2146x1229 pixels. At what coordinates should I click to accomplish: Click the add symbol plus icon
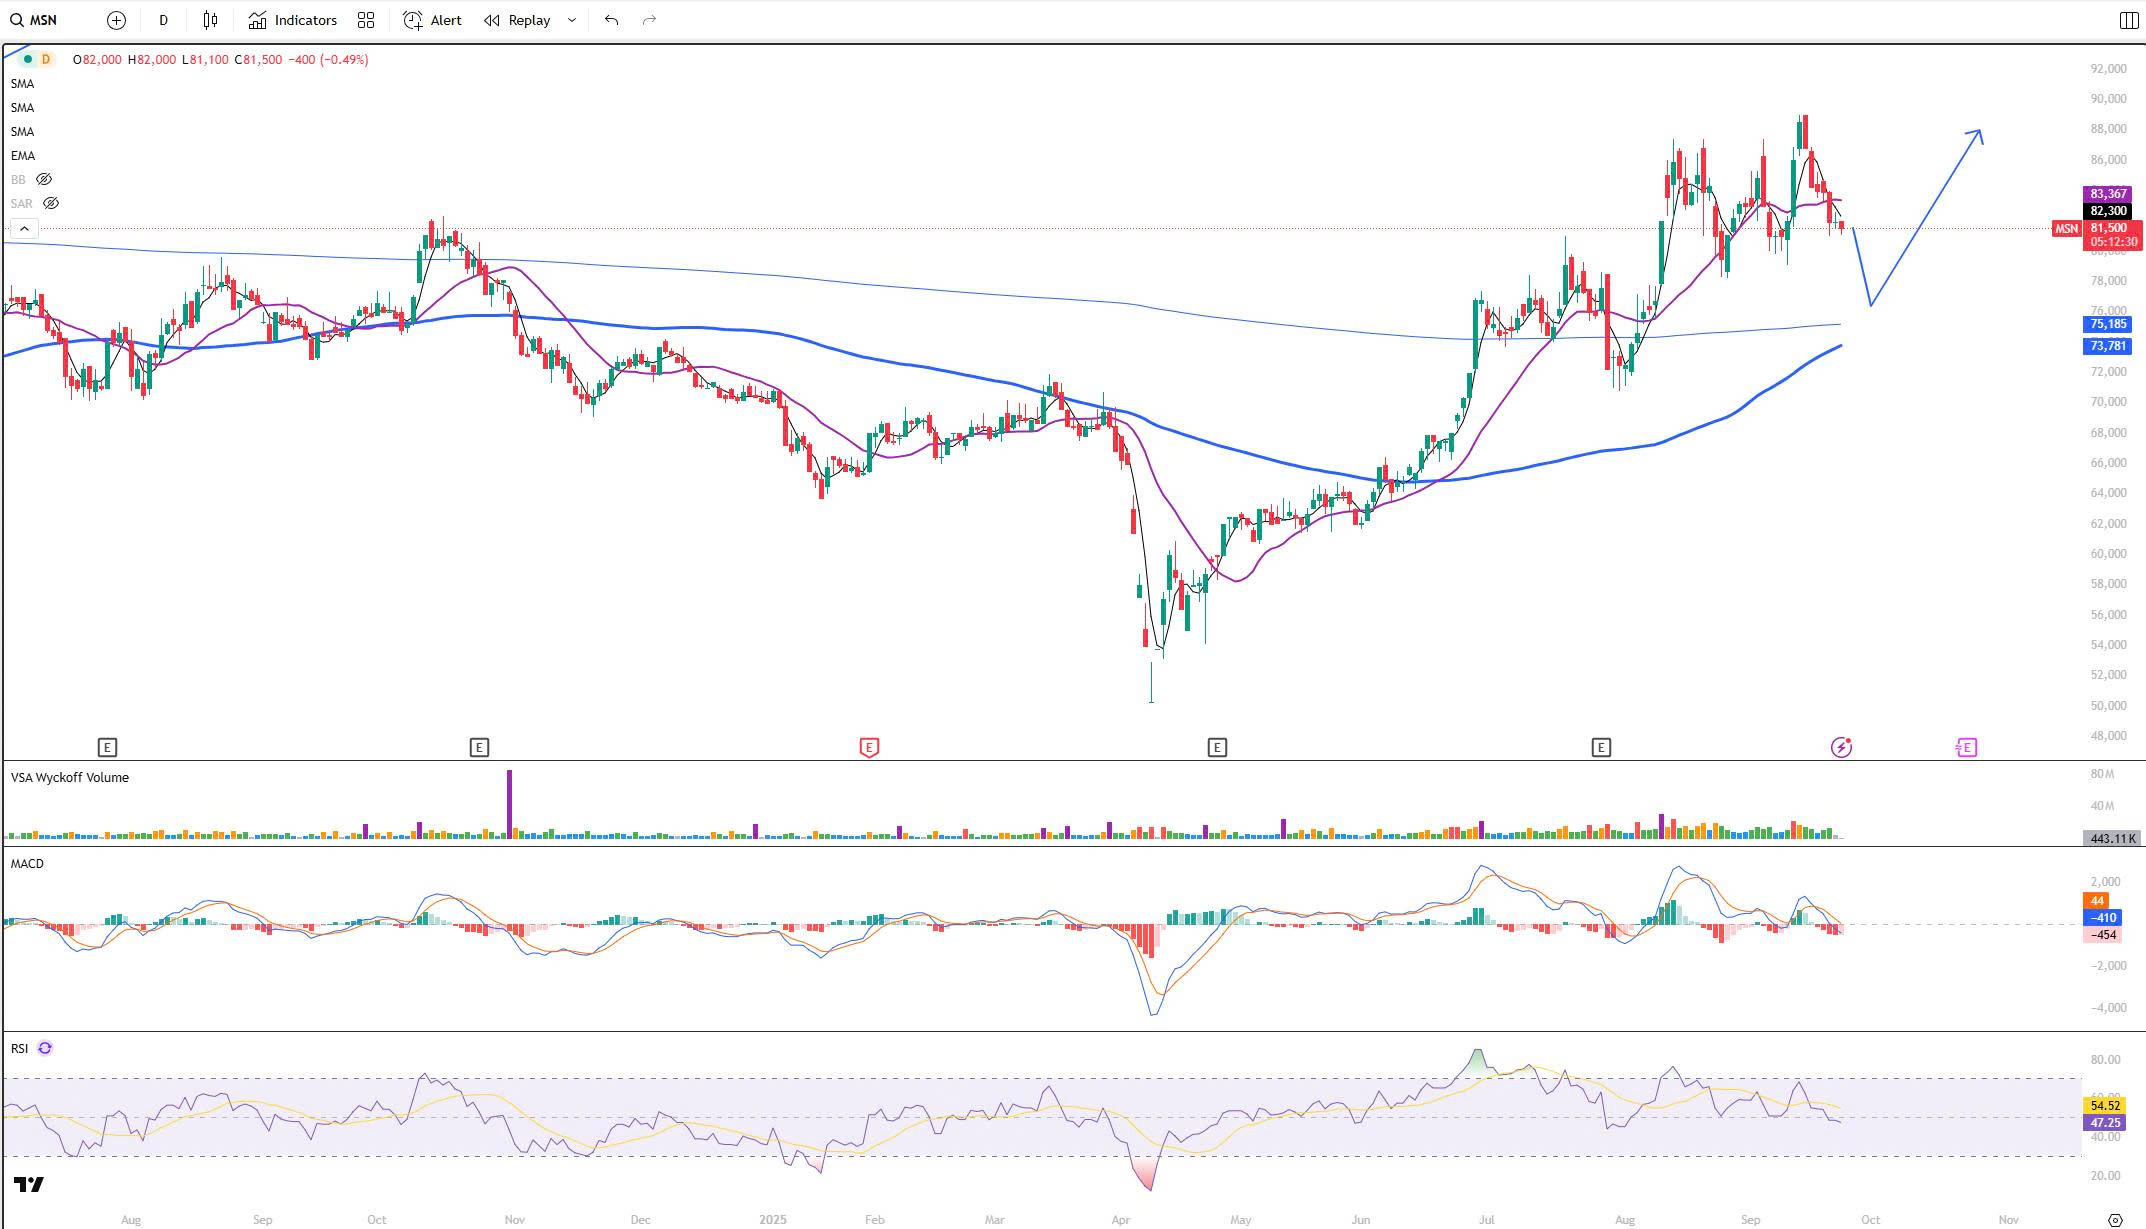point(116,20)
